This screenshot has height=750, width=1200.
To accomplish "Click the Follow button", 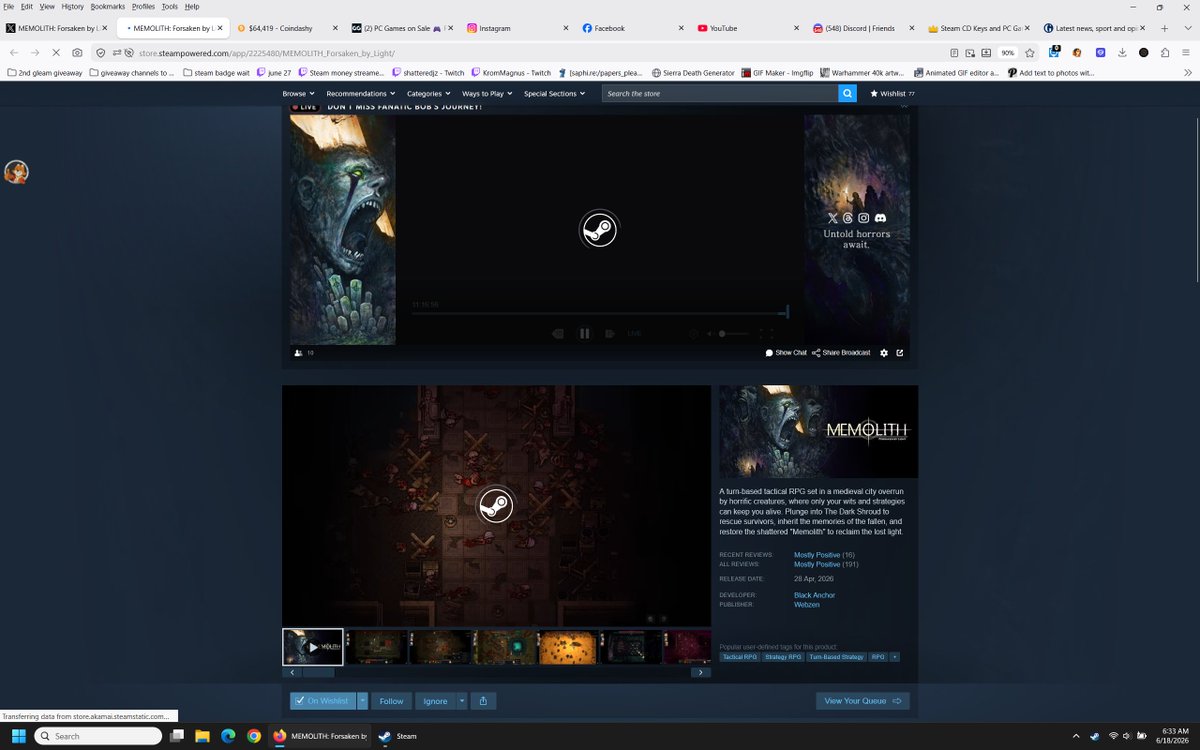I will [x=392, y=701].
